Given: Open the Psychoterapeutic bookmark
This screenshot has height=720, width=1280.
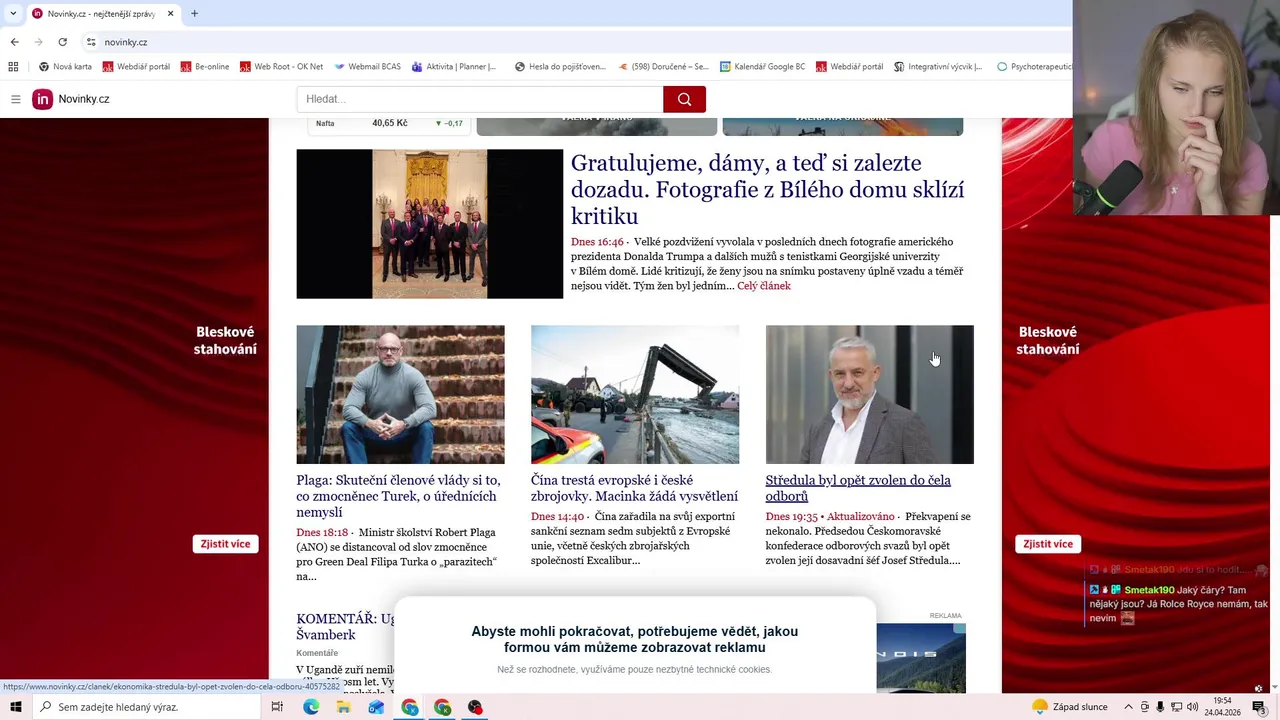Looking at the screenshot, I should point(1034,67).
